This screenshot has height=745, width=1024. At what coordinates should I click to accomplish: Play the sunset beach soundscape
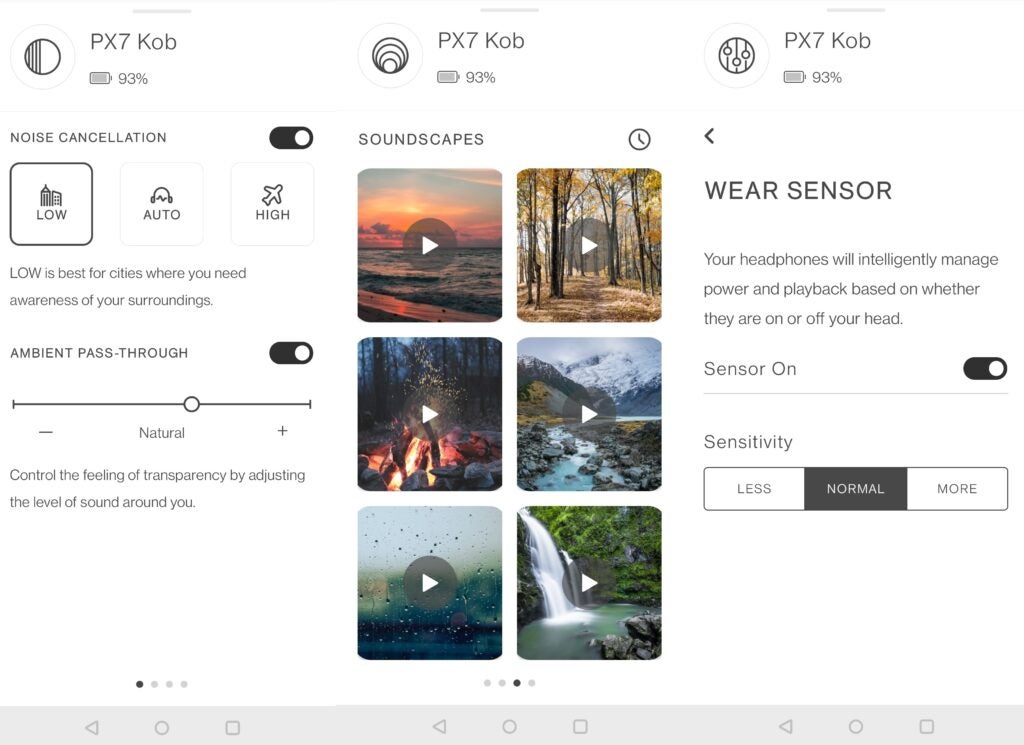pyautogui.click(x=430, y=246)
